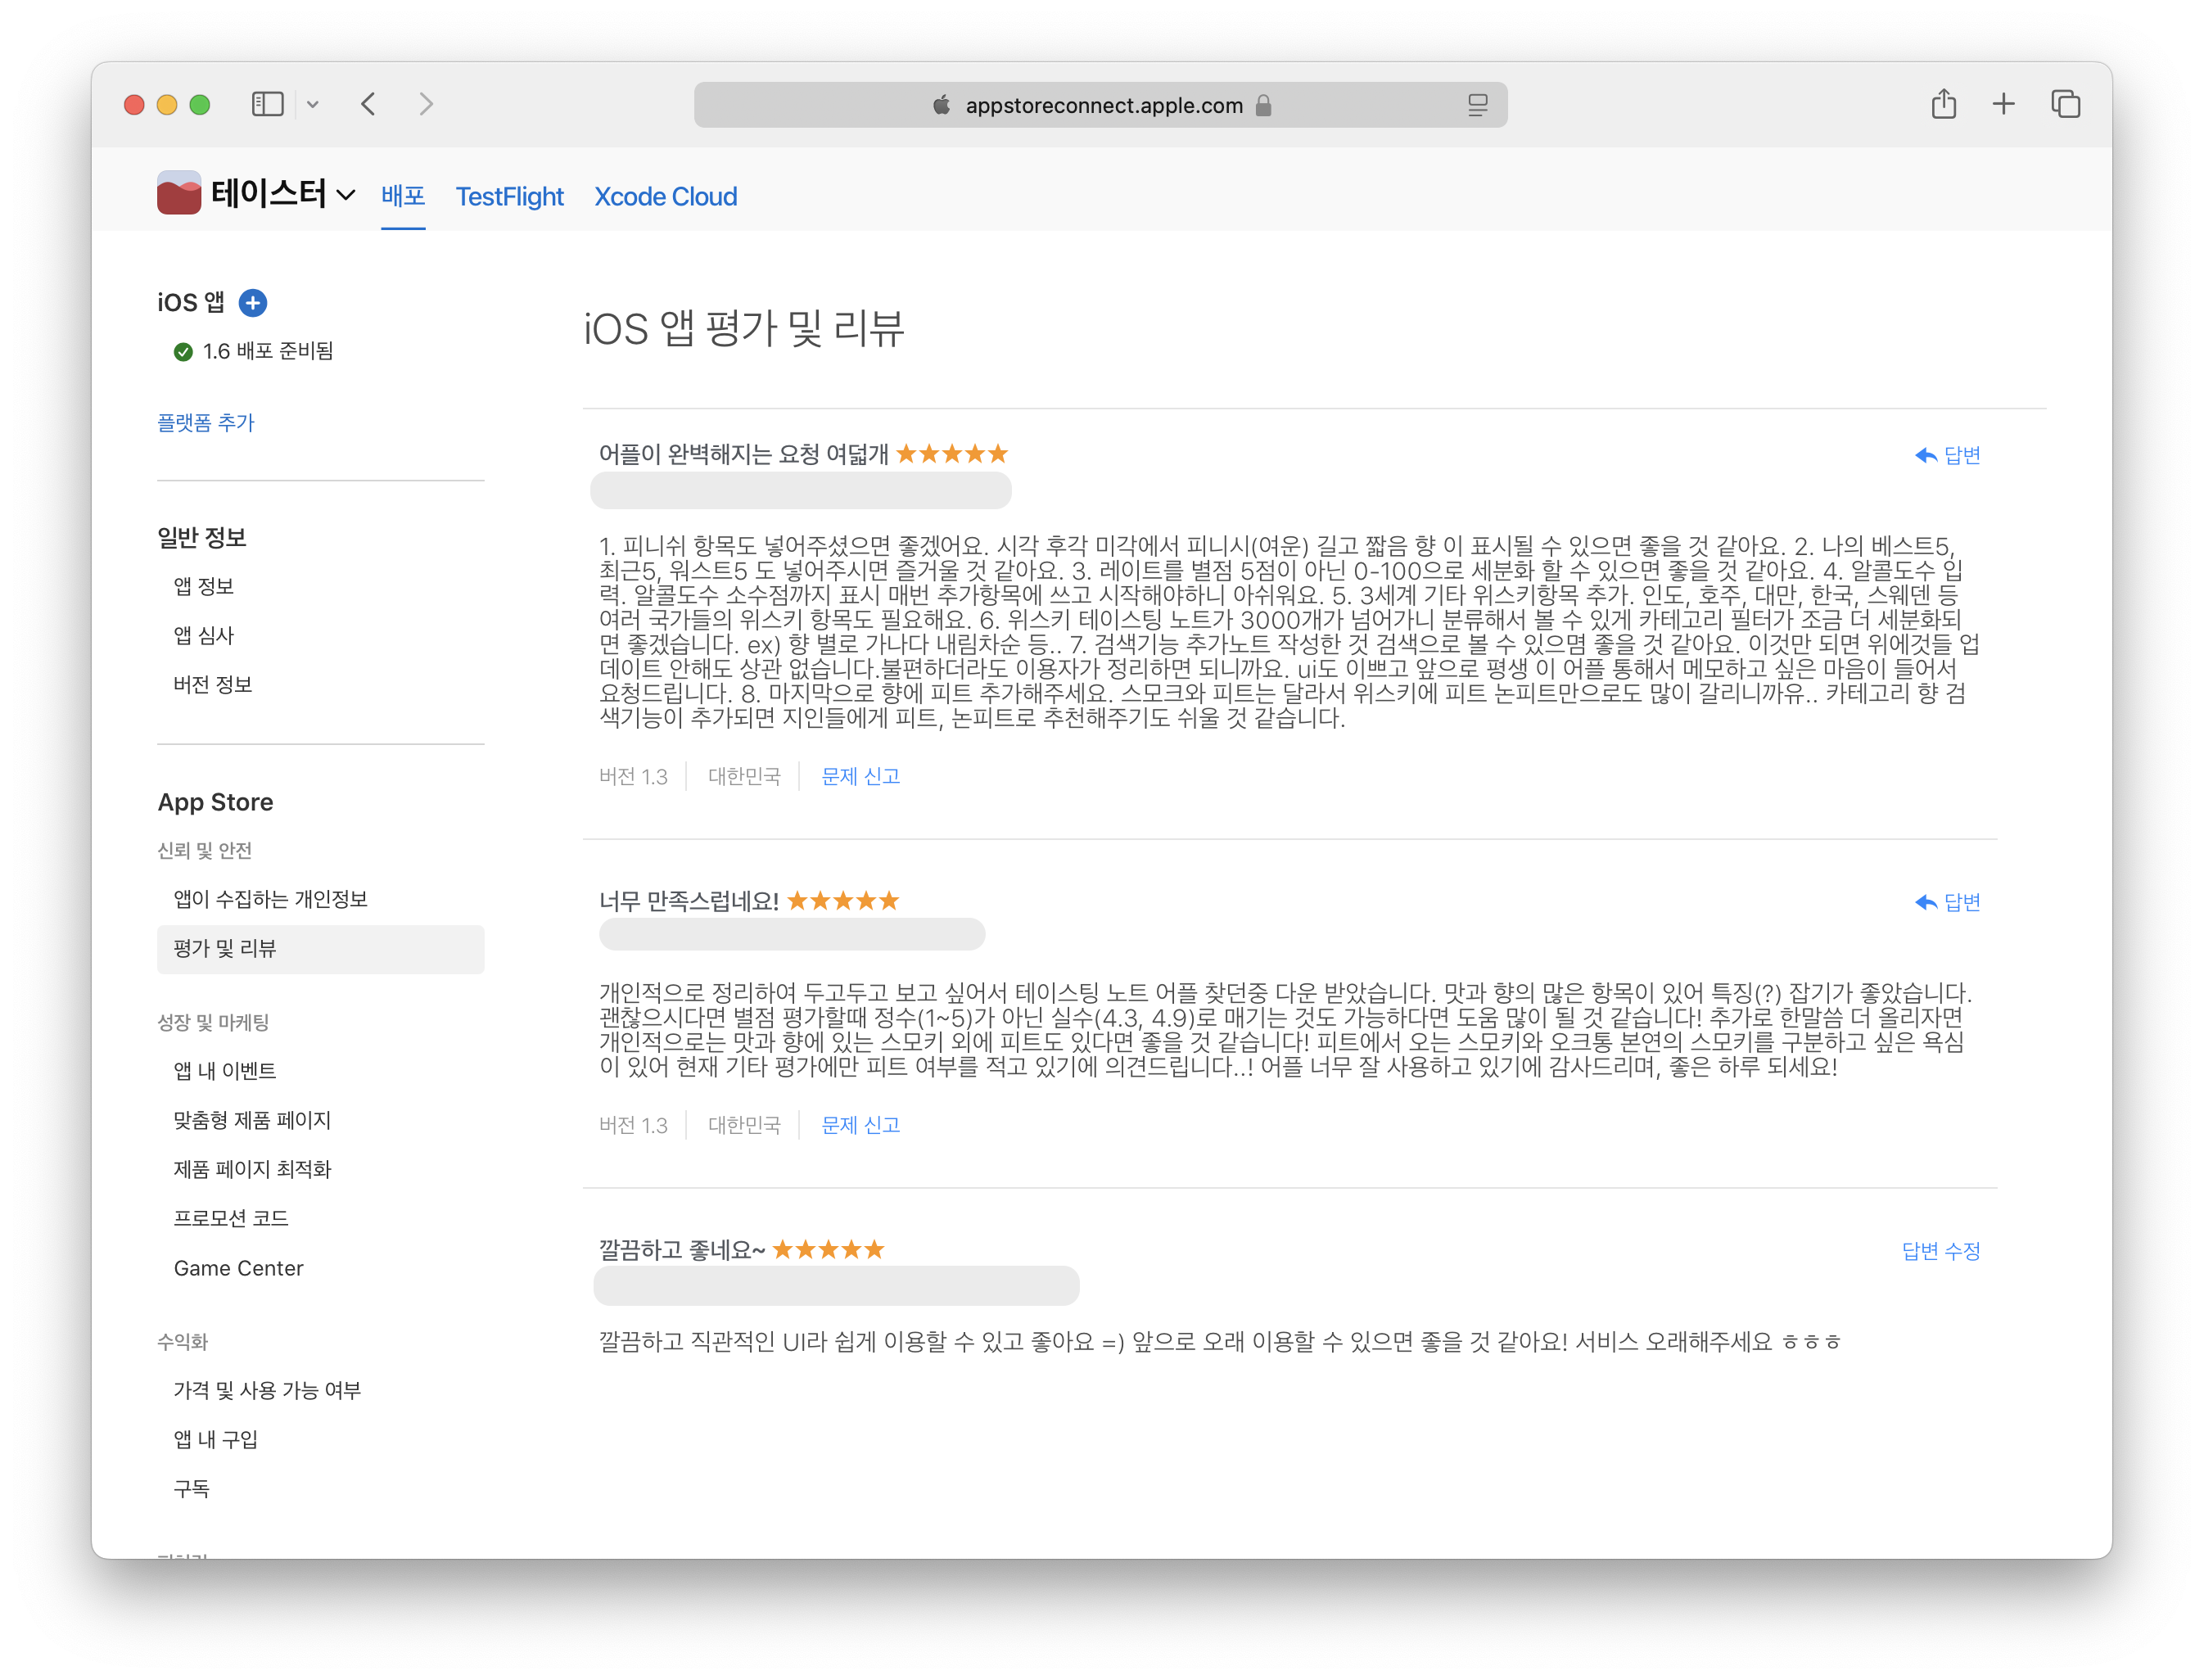Select the 배포 tab

tap(403, 196)
